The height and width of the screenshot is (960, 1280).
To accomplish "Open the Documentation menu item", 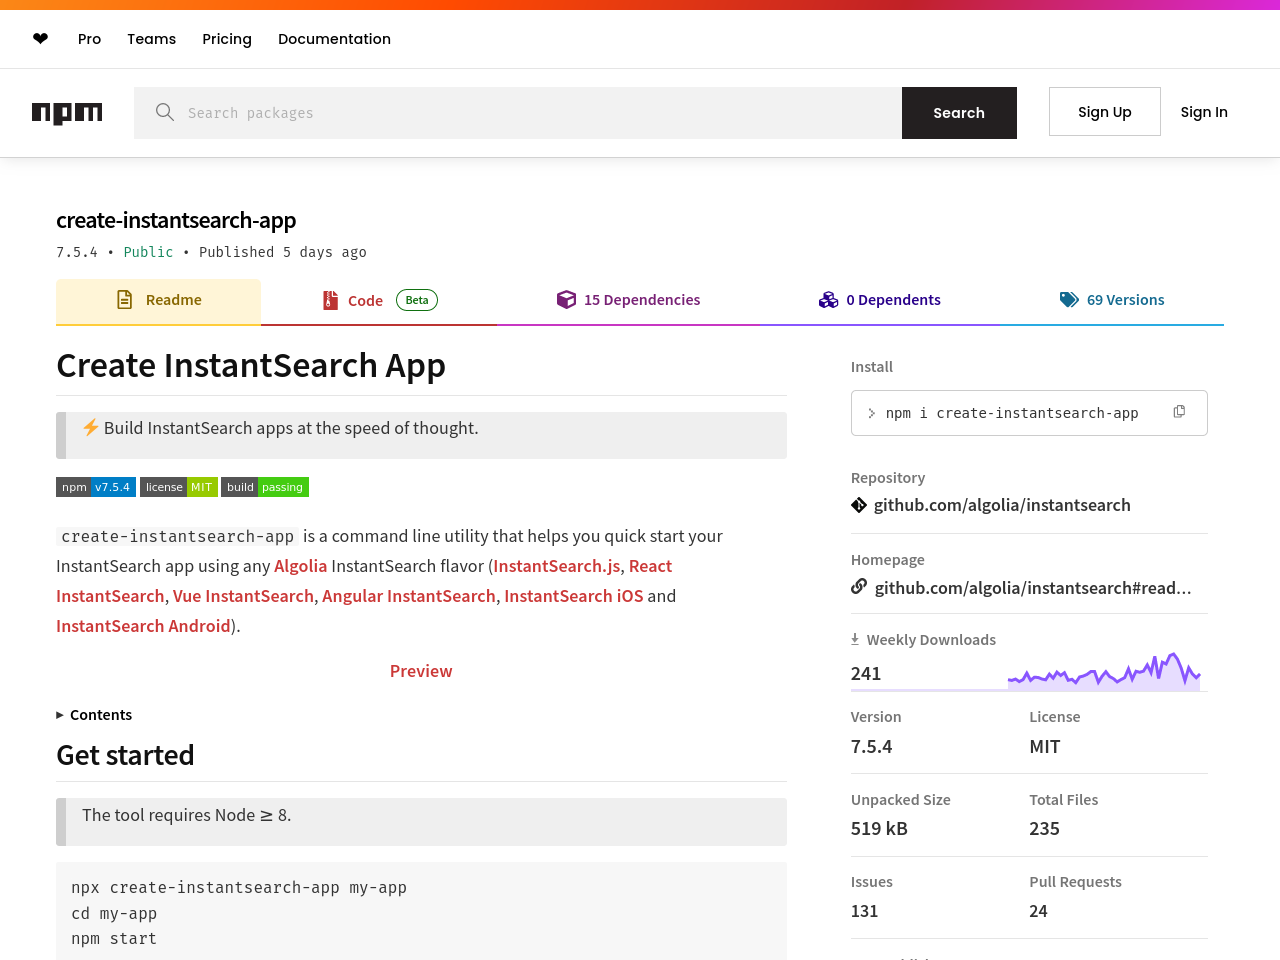I will [334, 39].
